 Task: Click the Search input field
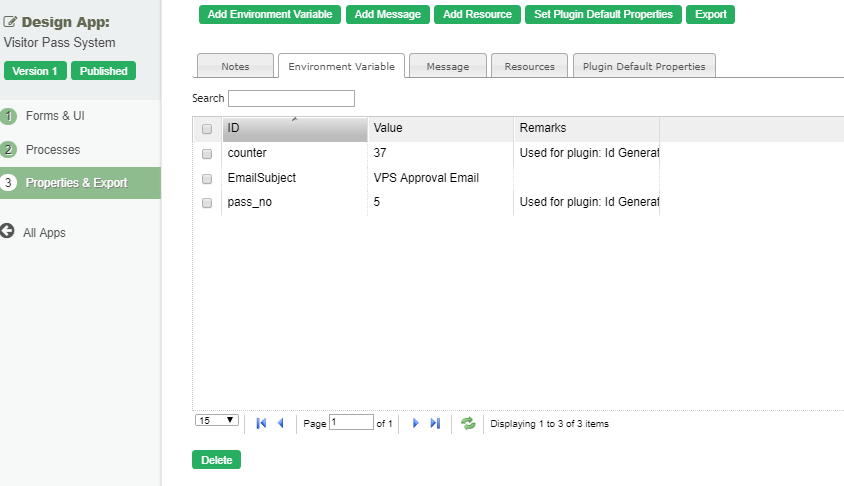coord(291,98)
